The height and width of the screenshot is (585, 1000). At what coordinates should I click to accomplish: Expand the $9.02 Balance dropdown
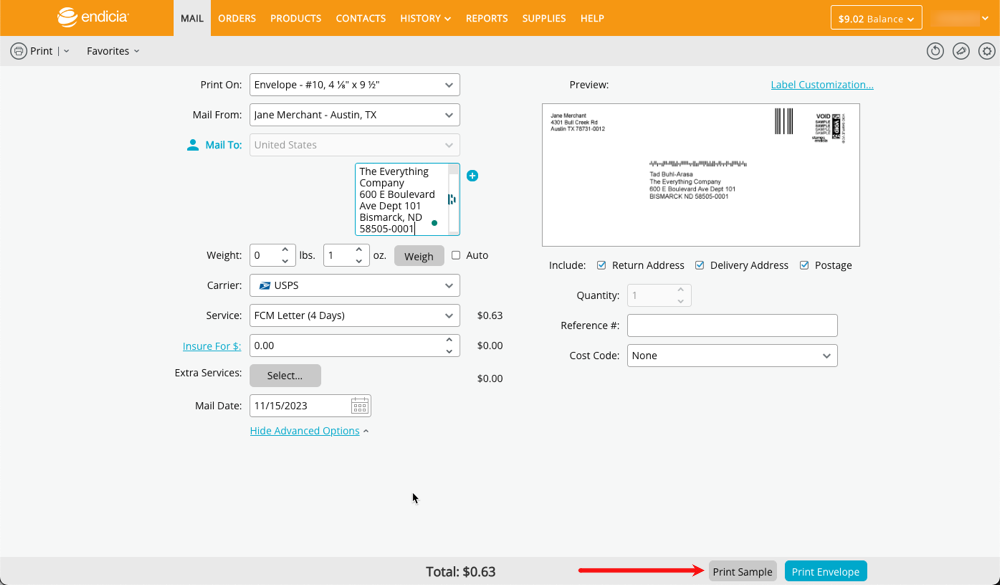click(876, 19)
